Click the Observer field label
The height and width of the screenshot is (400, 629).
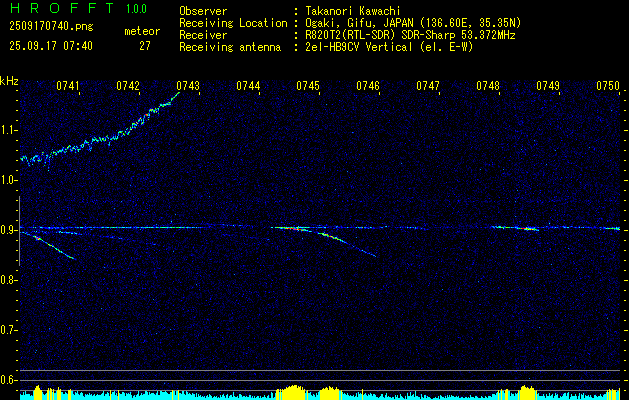tap(203, 11)
